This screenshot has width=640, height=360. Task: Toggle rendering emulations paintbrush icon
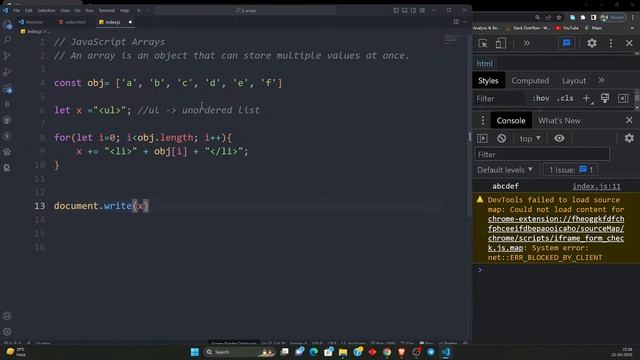pyautogui.click(x=605, y=98)
